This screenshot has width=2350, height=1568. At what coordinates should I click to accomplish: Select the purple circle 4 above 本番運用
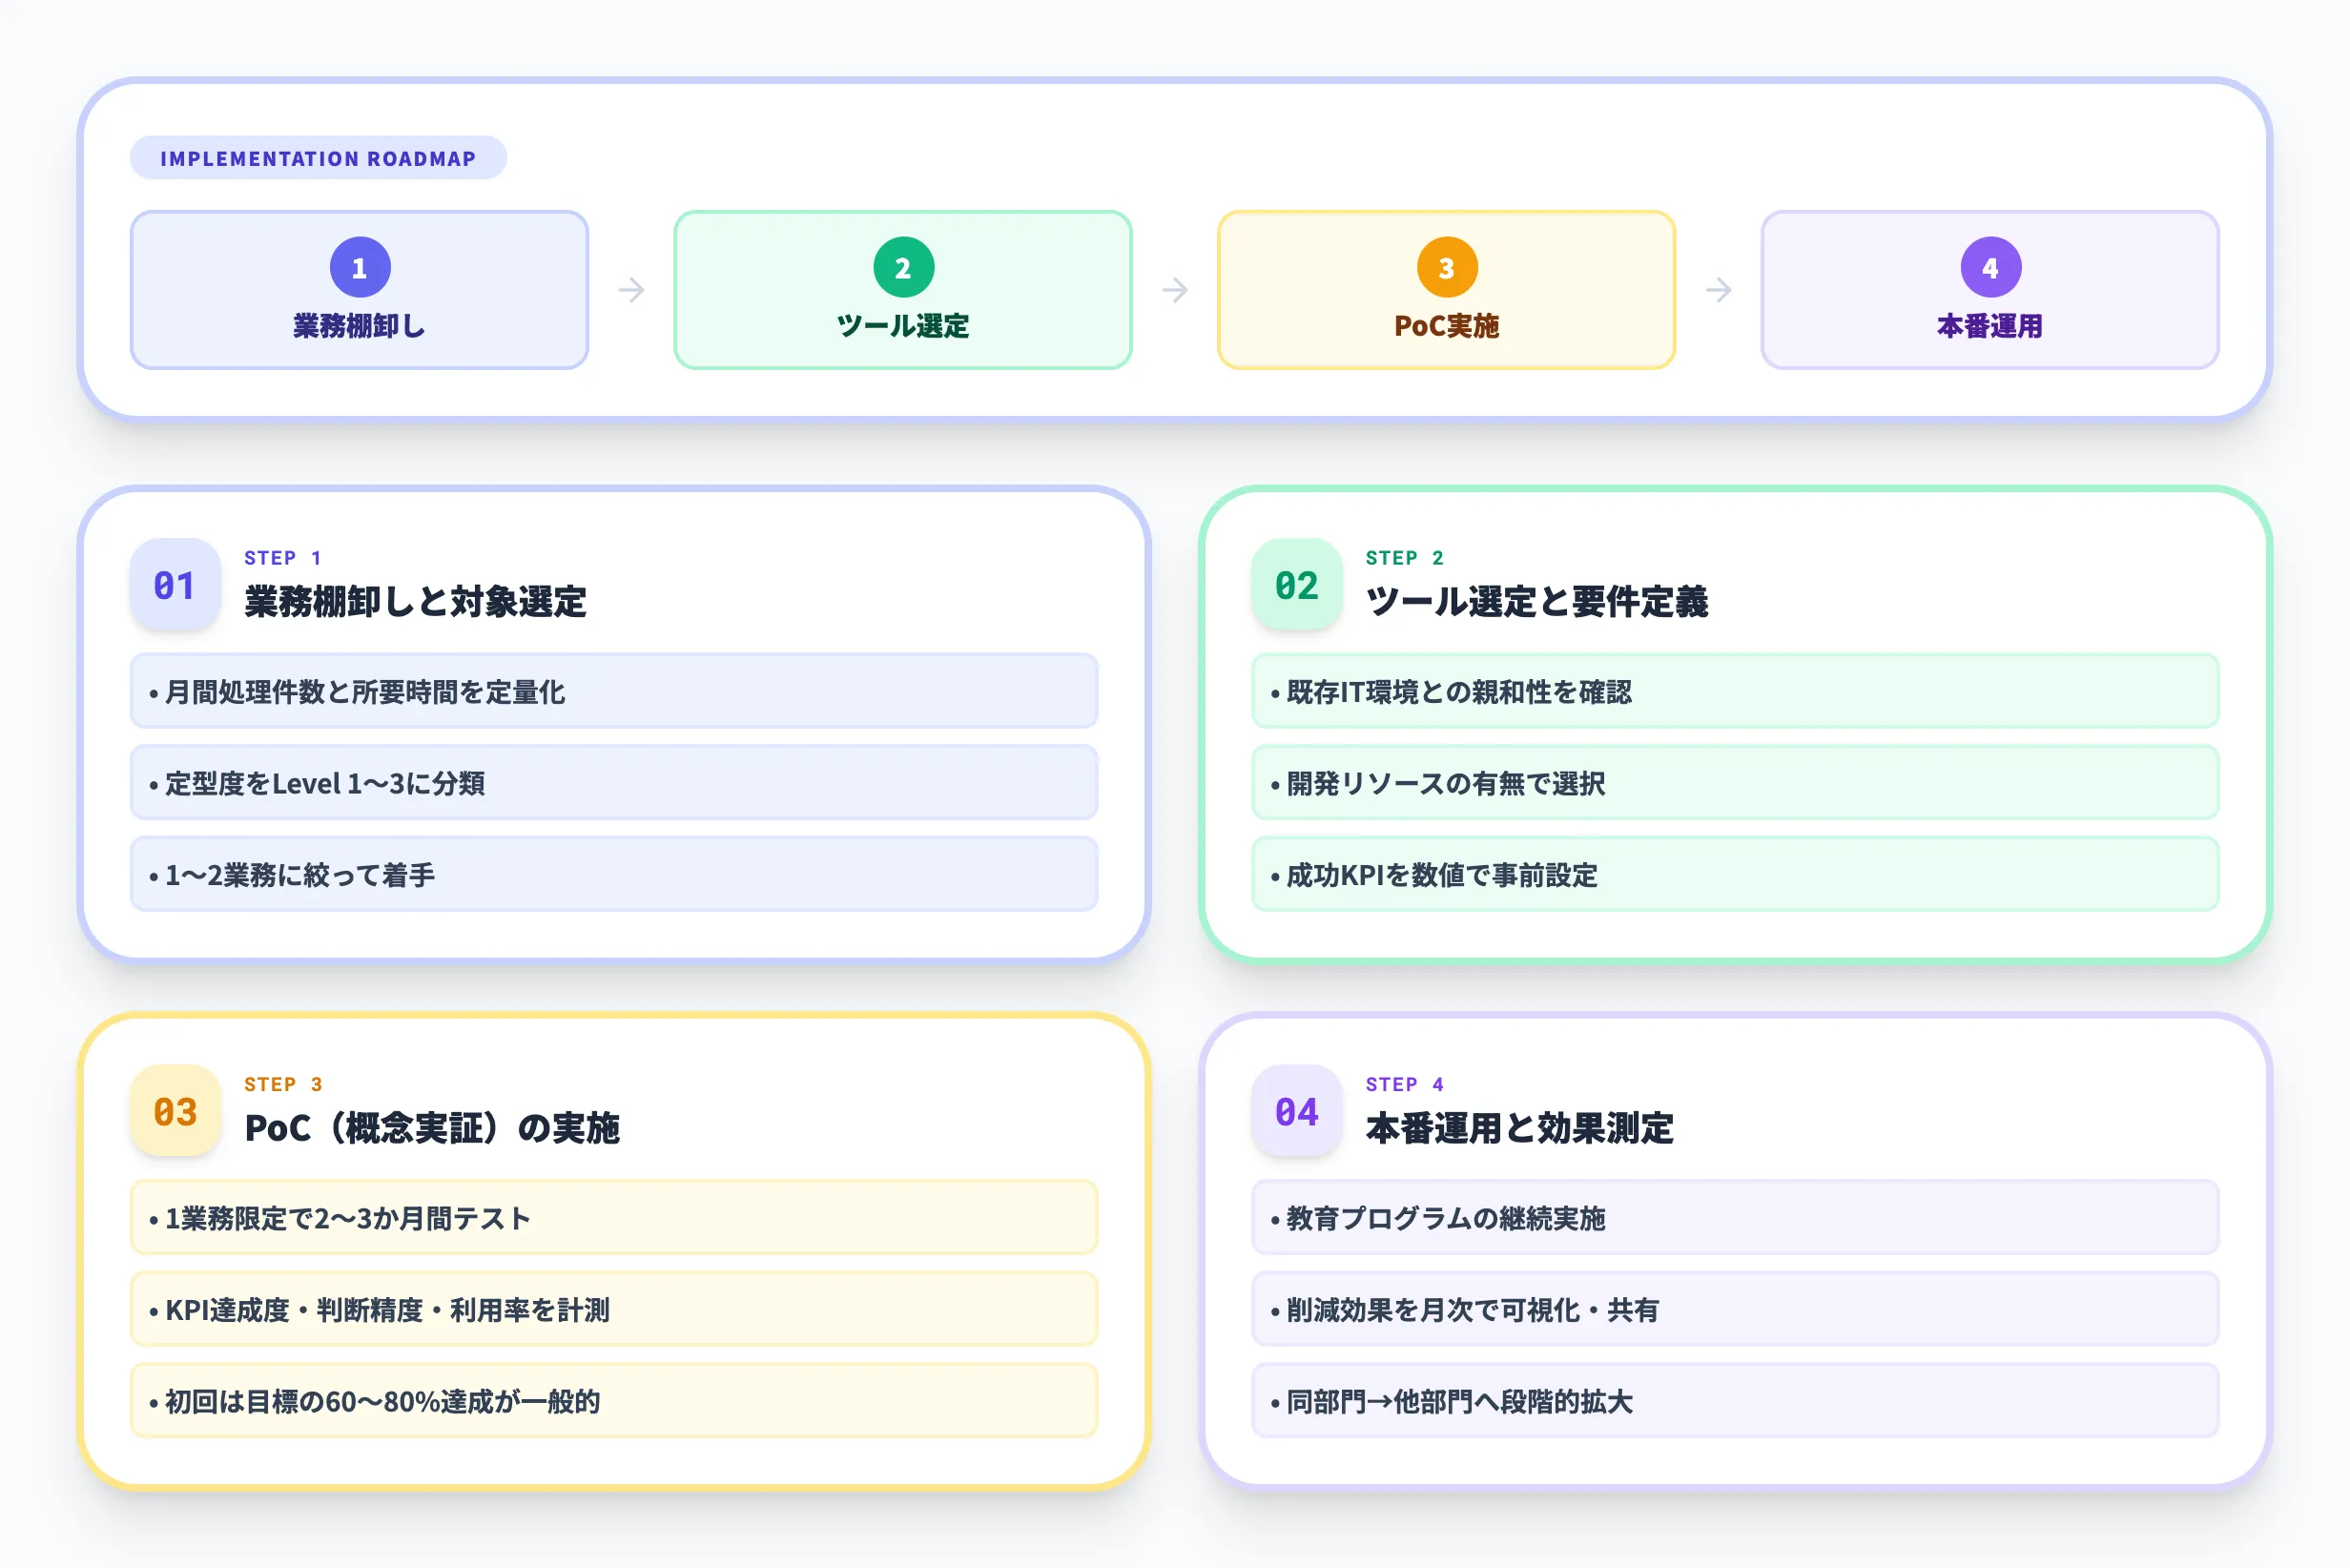pyautogui.click(x=1990, y=266)
